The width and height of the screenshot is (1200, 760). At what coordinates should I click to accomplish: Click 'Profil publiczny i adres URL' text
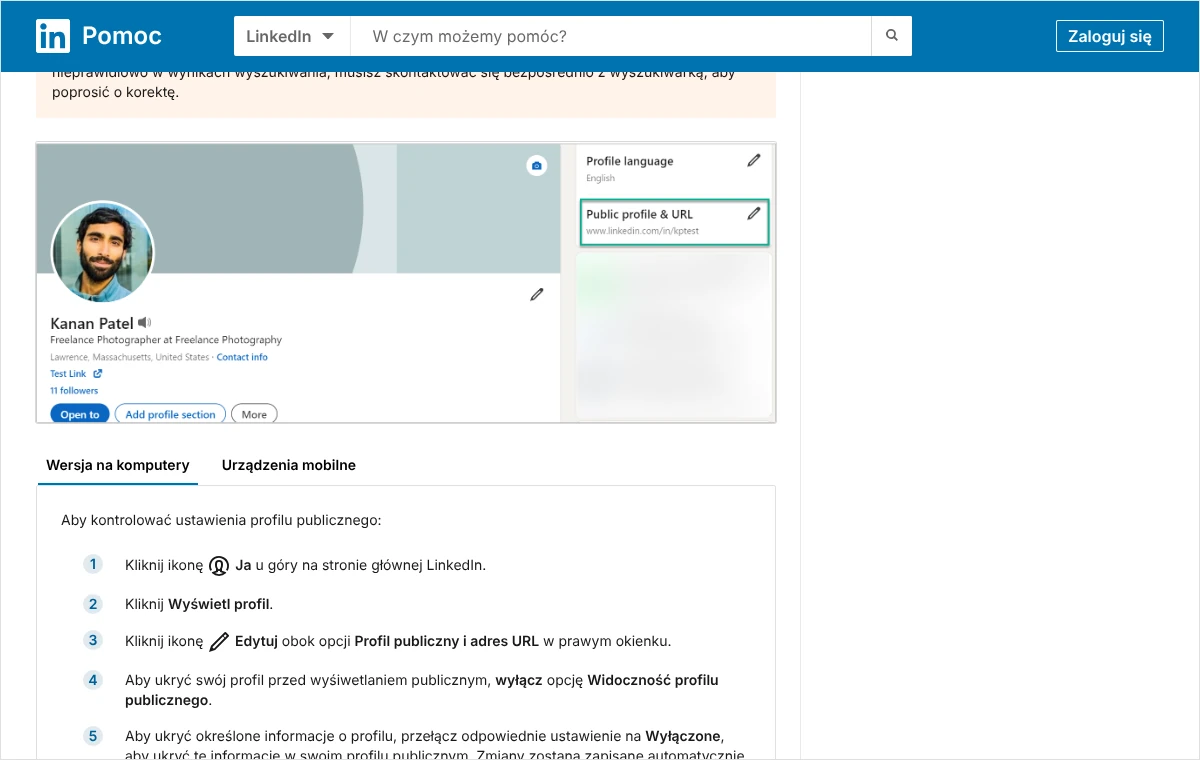point(447,641)
